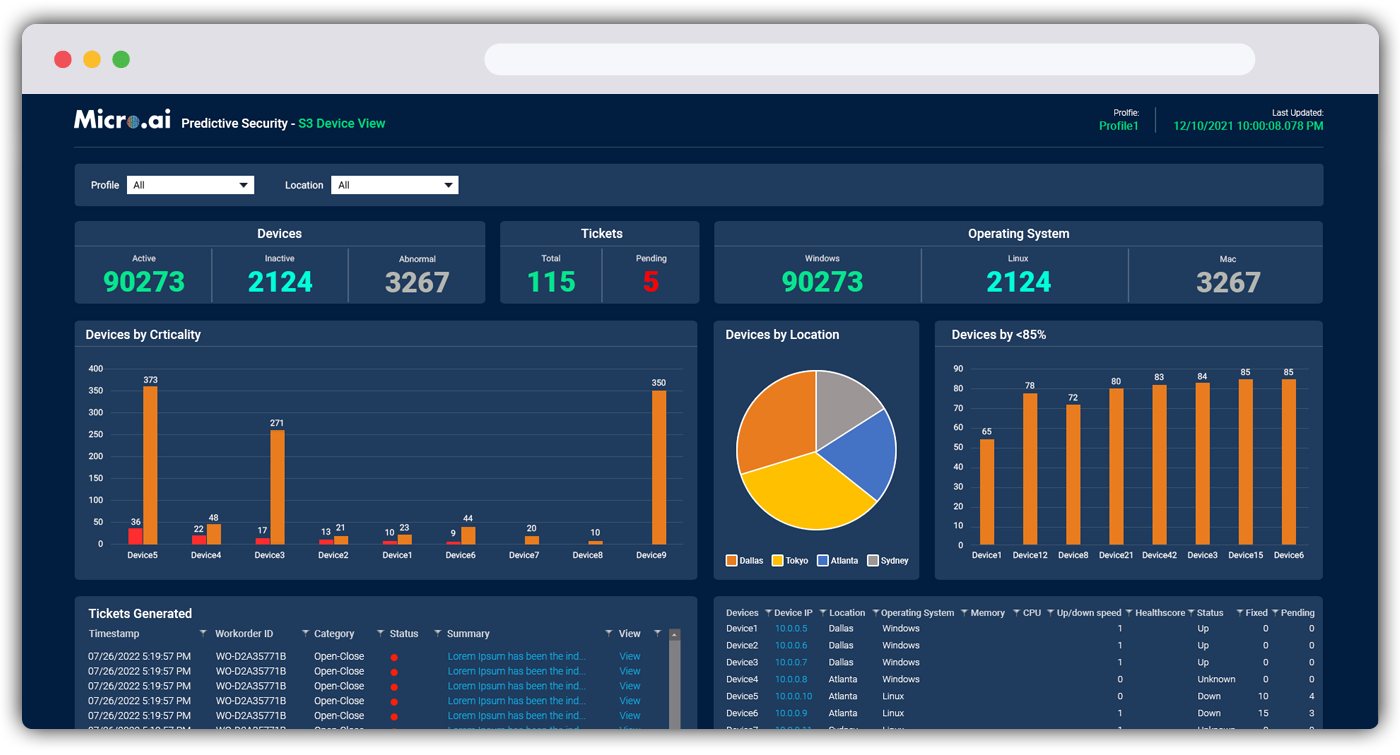Filter the CPU column
1400x755 pixels.
pos(1050,612)
